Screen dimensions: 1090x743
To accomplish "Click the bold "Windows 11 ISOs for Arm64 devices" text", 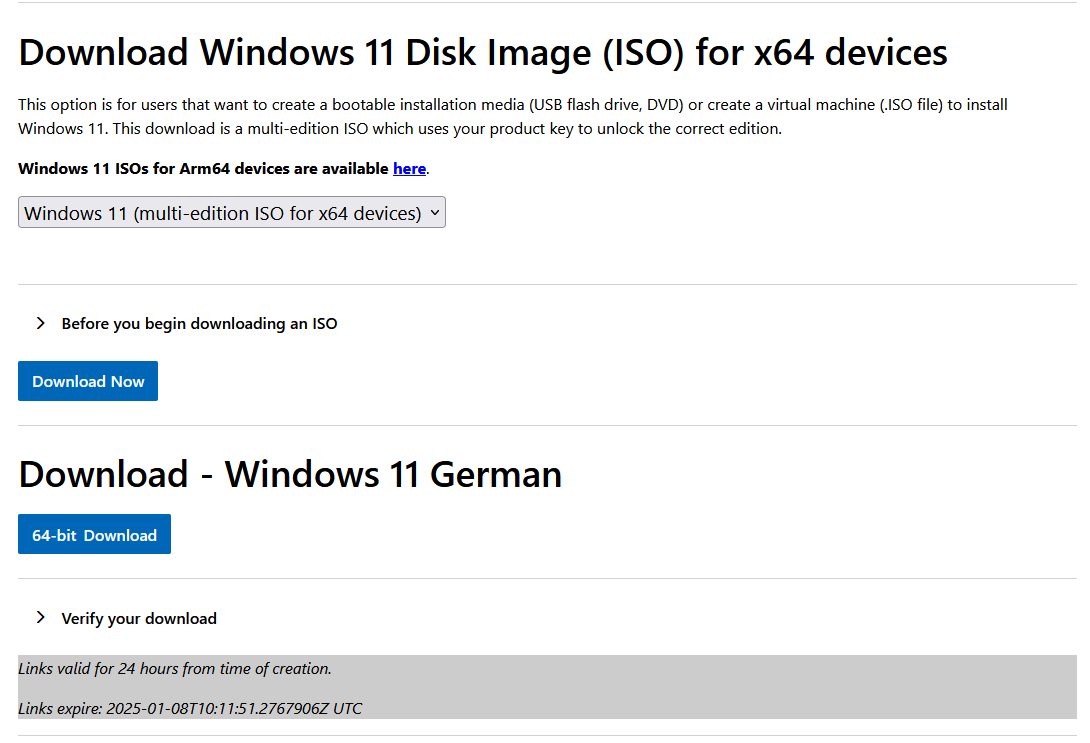I will coord(203,169).
